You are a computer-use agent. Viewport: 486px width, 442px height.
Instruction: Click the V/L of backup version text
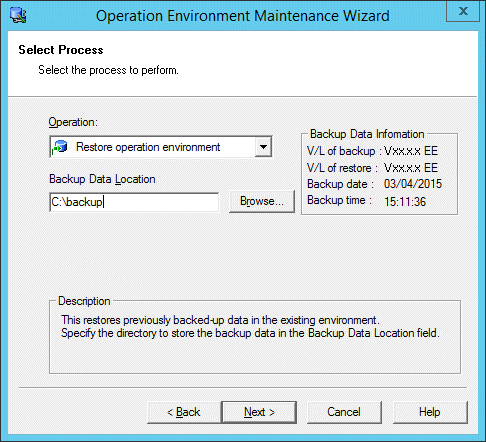tap(411, 151)
